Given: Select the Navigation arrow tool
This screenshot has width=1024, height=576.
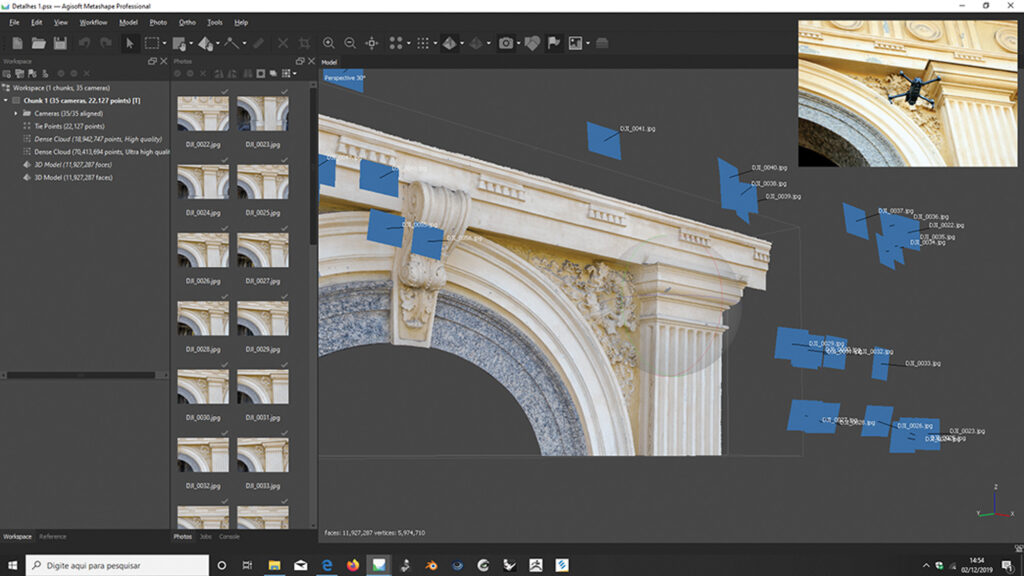Looking at the screenshot, I should tap(129, 43).
